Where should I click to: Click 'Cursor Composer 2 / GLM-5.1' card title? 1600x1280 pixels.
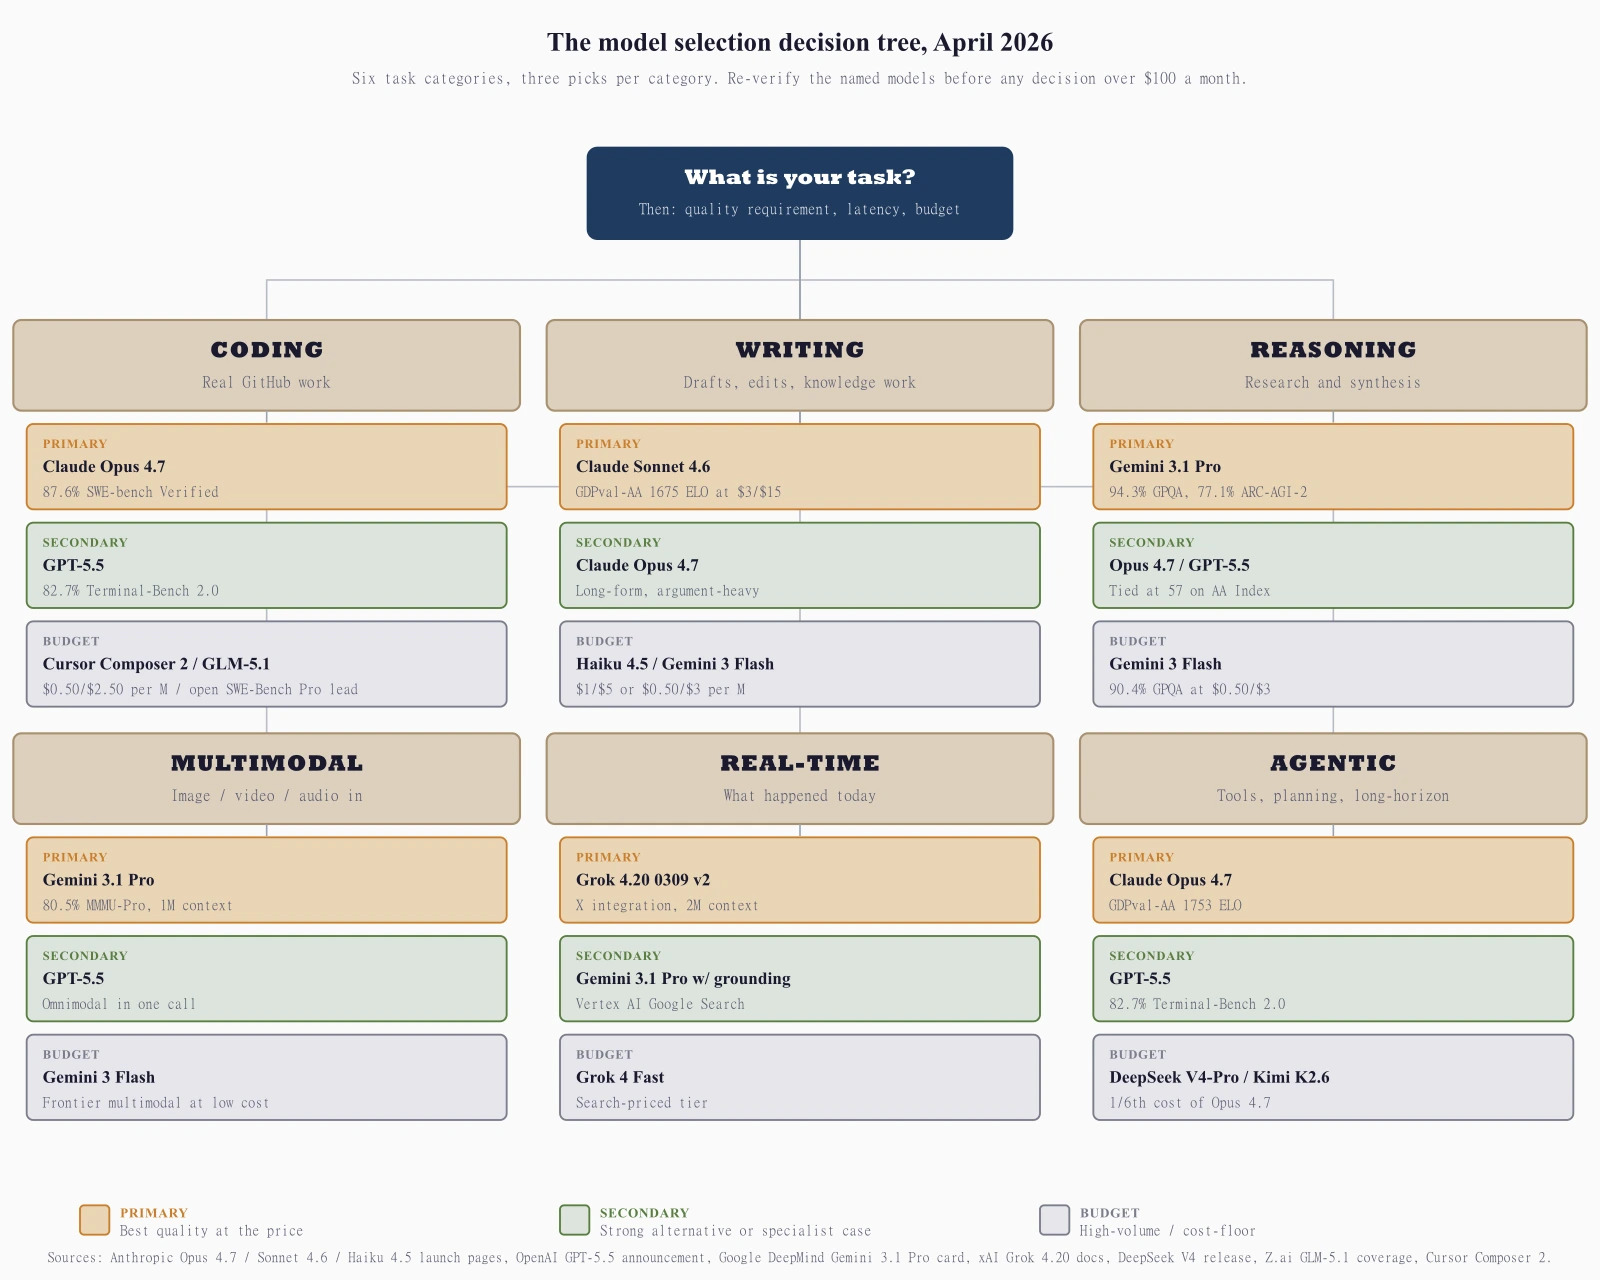click(156, 664)
